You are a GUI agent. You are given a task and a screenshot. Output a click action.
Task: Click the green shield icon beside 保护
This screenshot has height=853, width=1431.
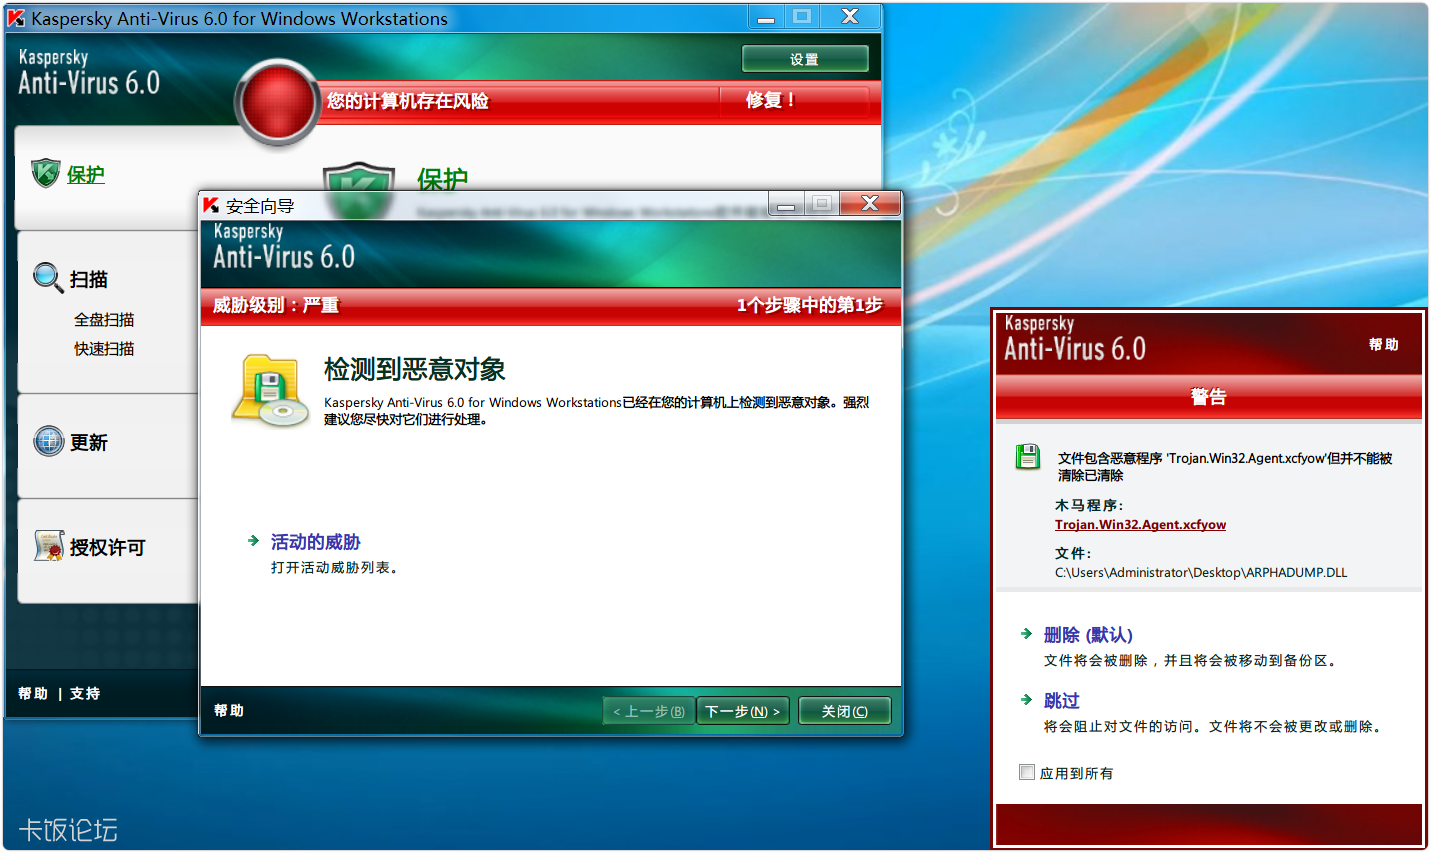tap(46, 173)
